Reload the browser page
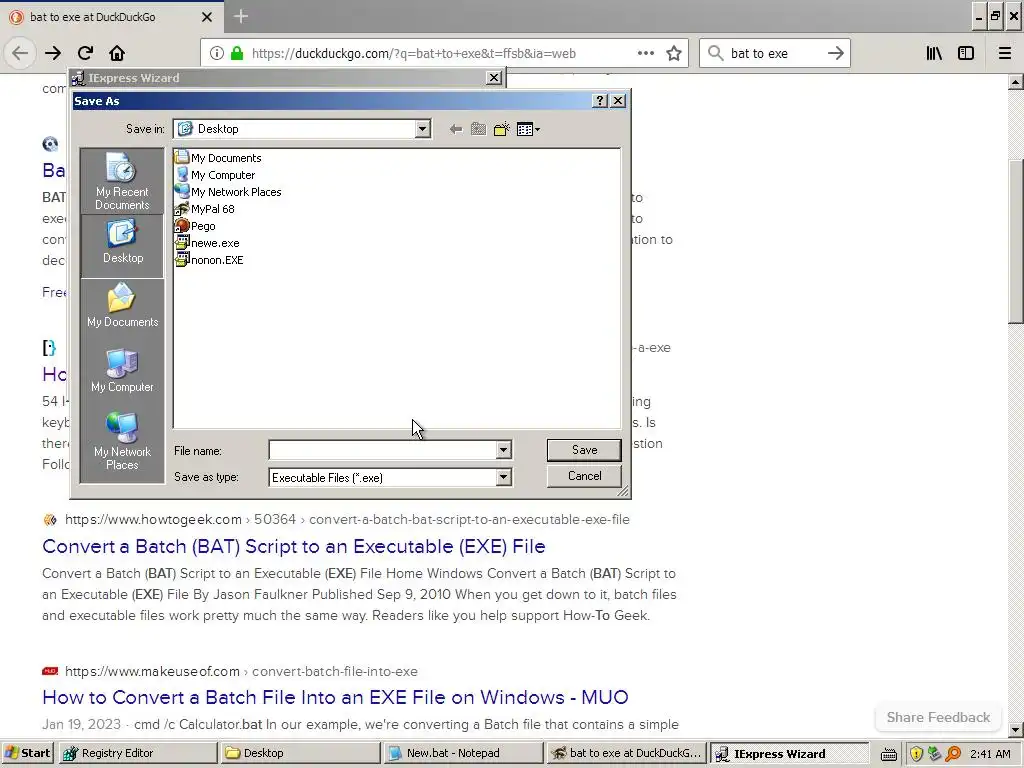Image resolution: width=1024 pixels, height=768 pixels. click(x=86, y=53)
